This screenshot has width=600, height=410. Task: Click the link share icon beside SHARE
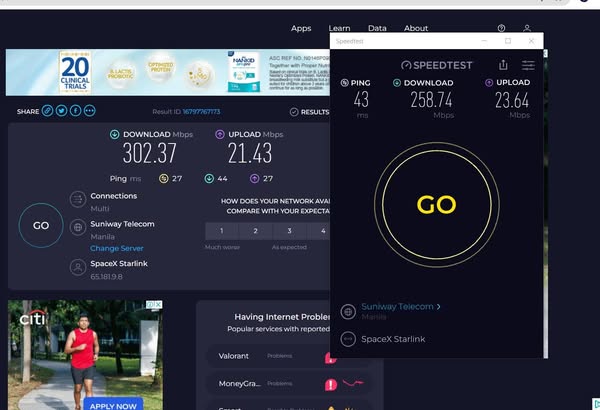[47, 111]
